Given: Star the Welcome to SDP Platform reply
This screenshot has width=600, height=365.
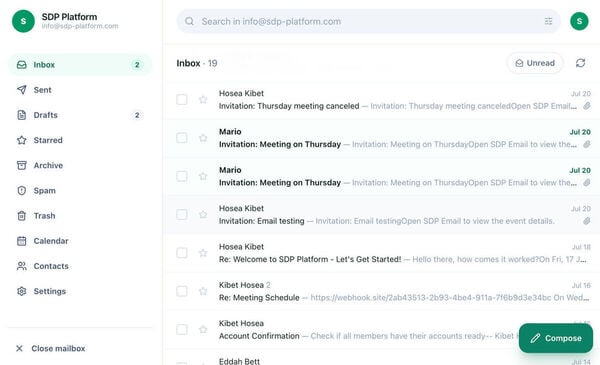Looking at the screenshot, I should pos(203,253).
